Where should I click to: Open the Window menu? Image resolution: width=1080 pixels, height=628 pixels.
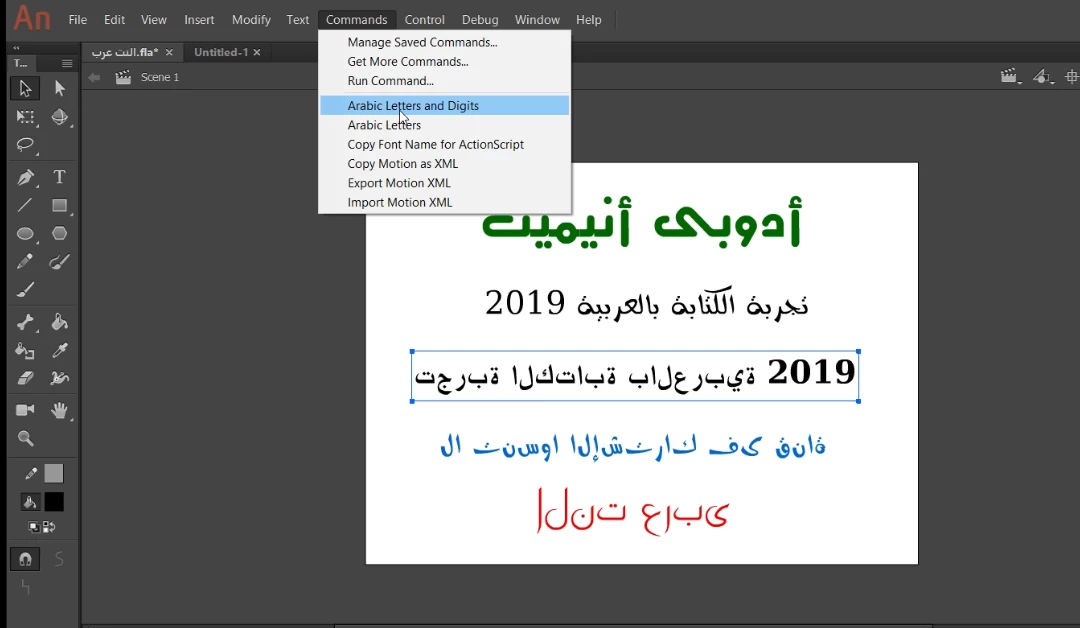(x=537, y=20)
